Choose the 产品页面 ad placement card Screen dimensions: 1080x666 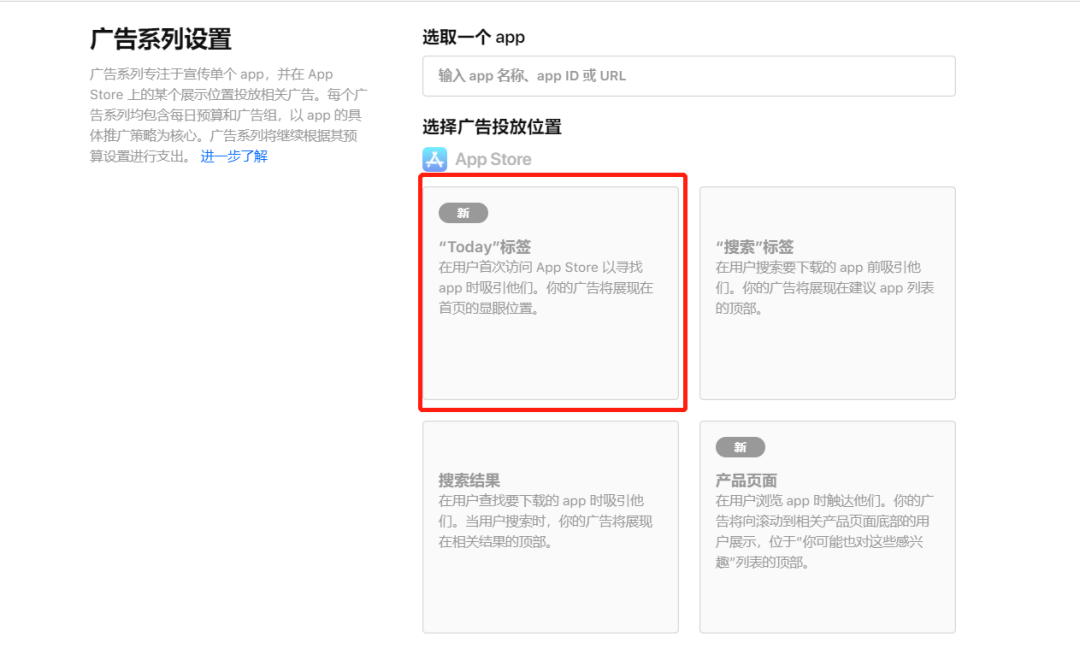827,527
